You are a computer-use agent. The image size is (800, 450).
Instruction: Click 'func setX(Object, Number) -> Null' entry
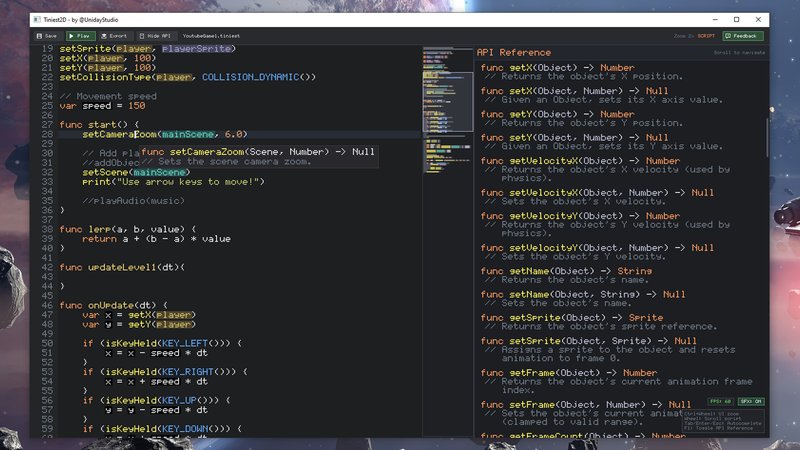[574, 91]
